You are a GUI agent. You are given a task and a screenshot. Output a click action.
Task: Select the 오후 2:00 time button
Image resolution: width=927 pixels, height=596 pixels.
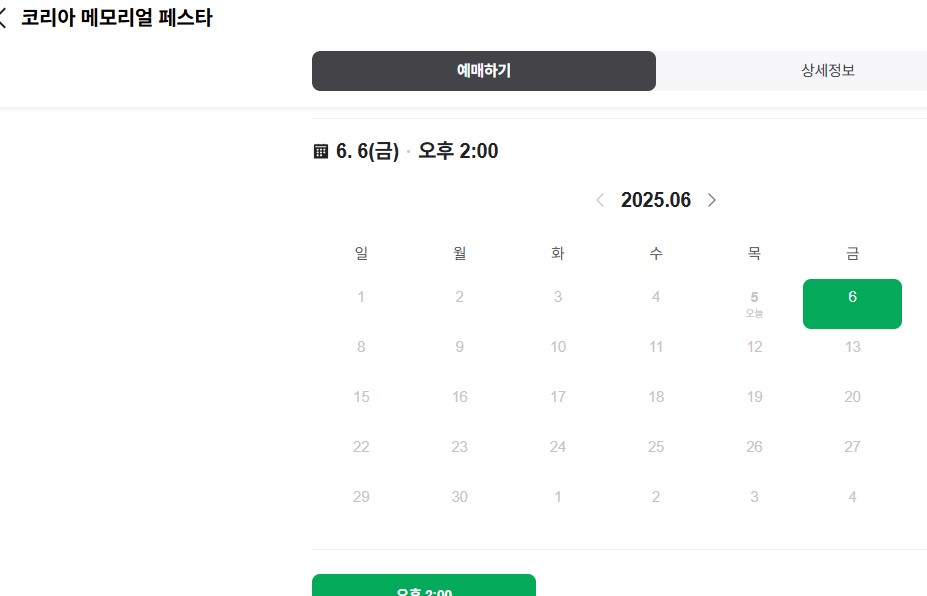[423, 589]
